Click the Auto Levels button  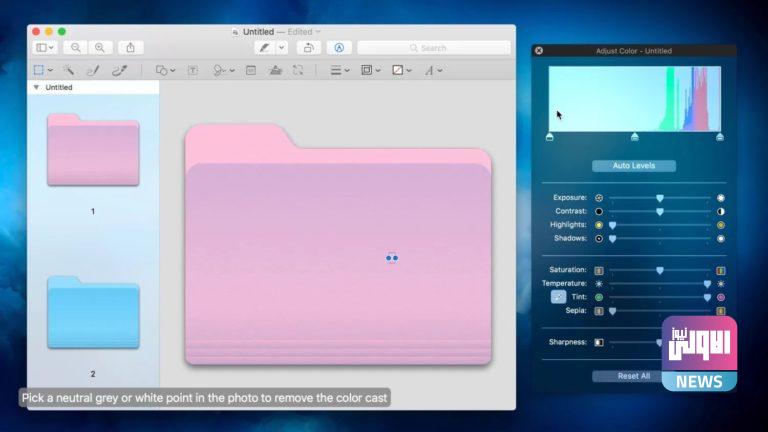pyautogui.click(x=634, y=166)
